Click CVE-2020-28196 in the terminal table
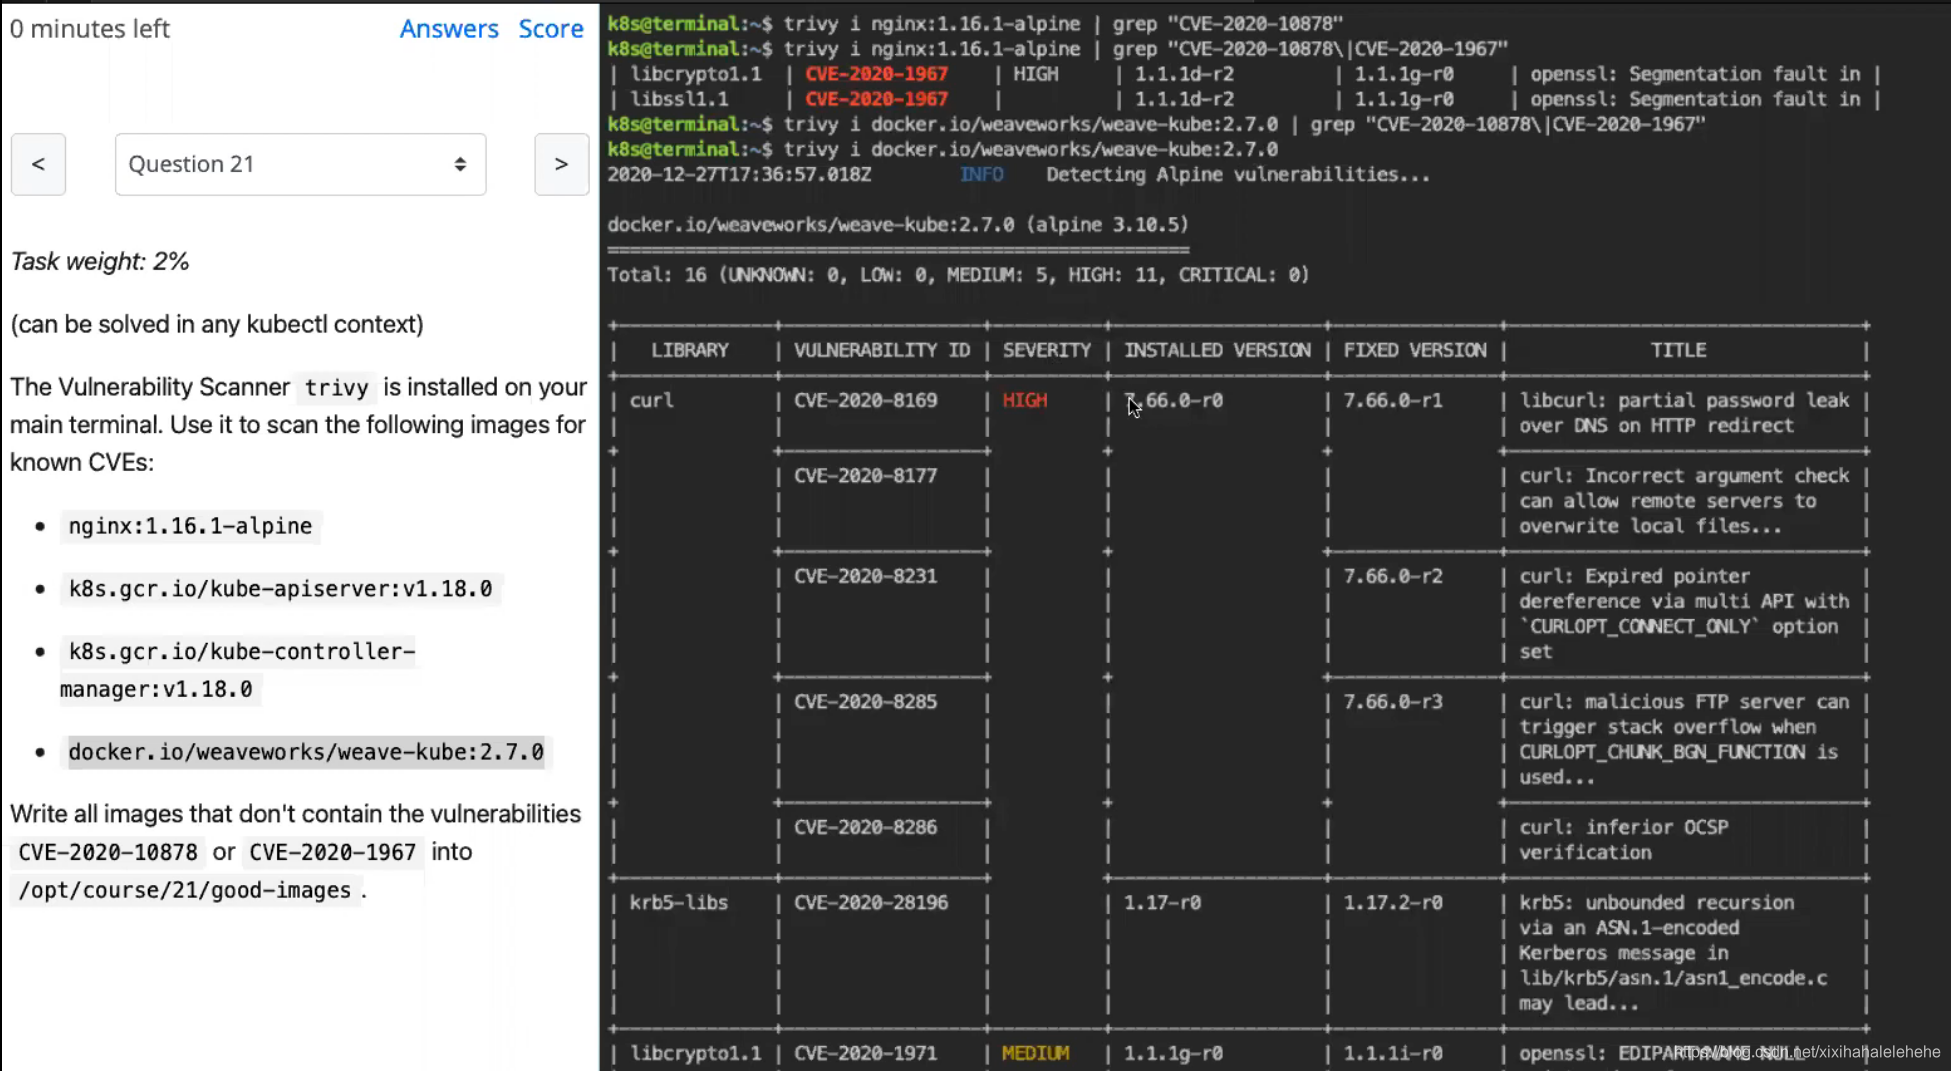Viewport: 1951px width, 1071px height. point(871,903)
